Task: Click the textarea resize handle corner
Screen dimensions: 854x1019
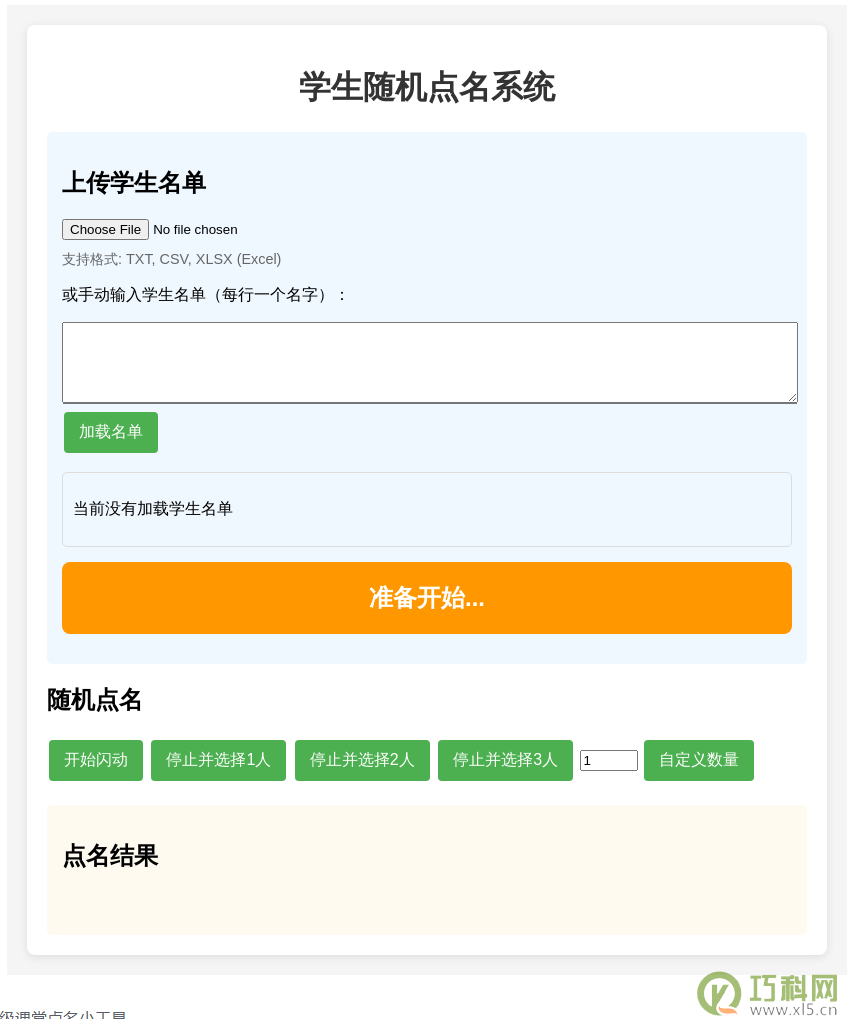Action: coord(792,398)
